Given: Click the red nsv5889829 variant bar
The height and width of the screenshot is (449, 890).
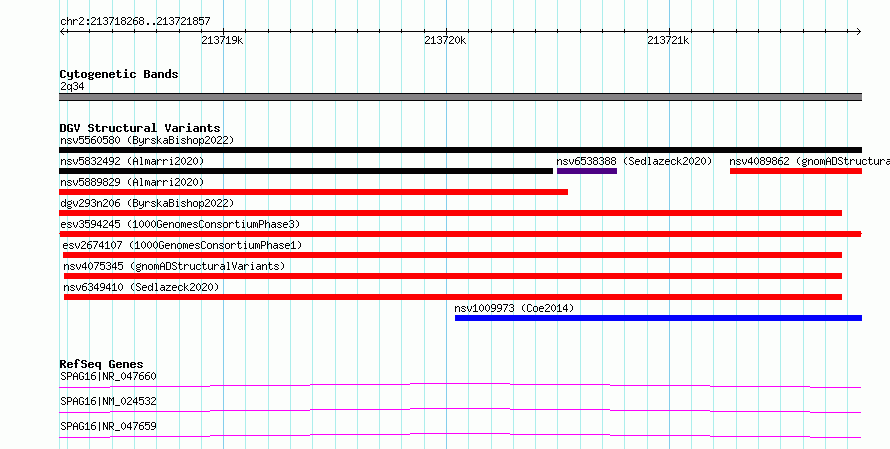Looking at the screenshot, I should click(313, 192).
